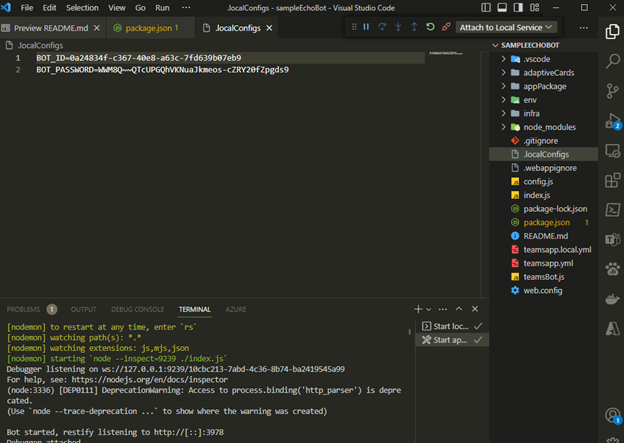Expand the env folder
Viewport: 624px width, 443px height.
(x=544, y=100)
